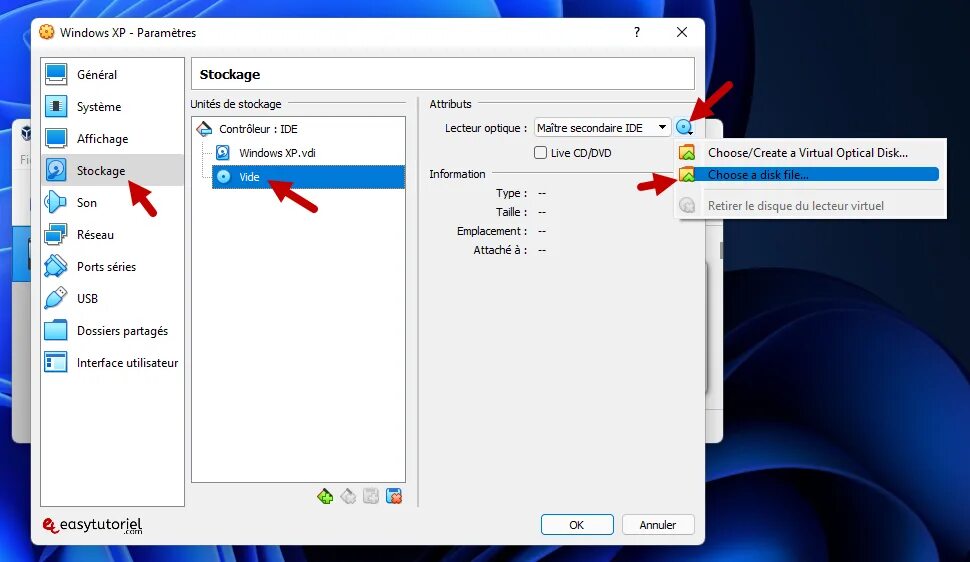Open Interface utilisateur settings
Image resolution: width=970 pixels, height=562 pixels.
click(113, 363)
